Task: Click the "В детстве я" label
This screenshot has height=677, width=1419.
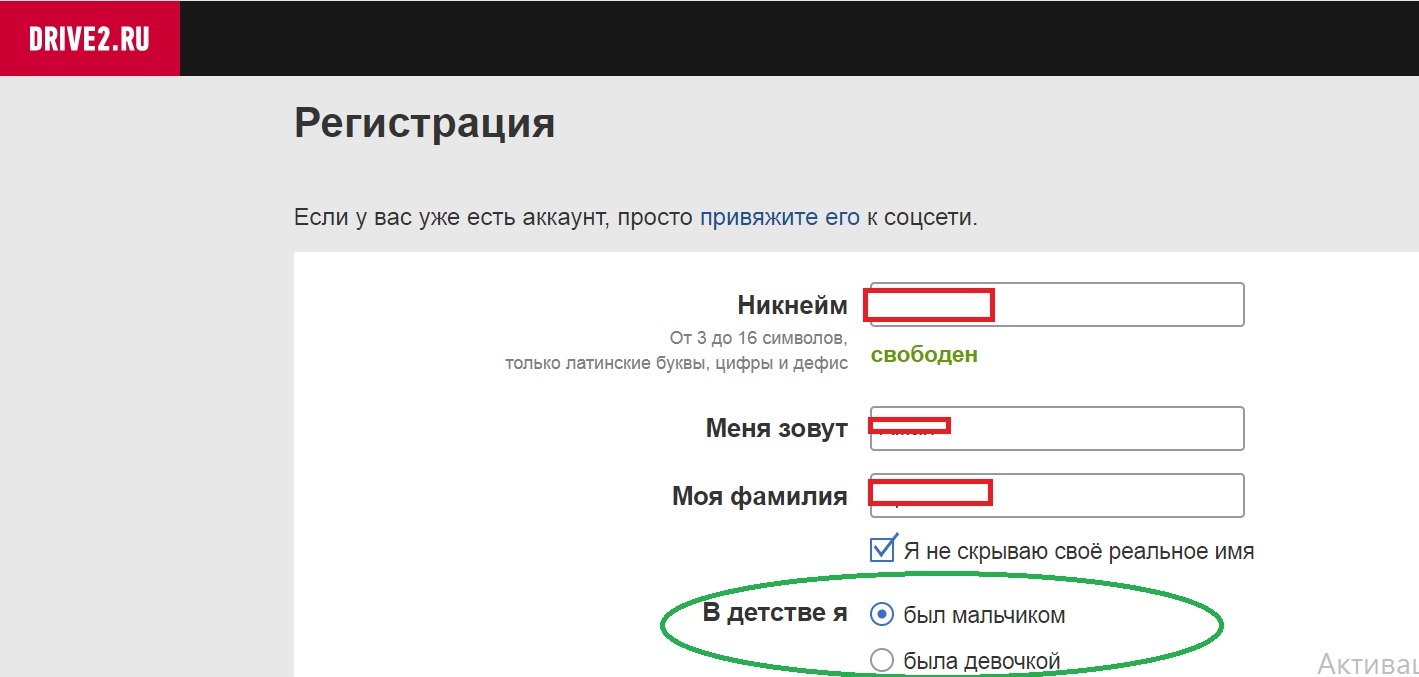Action: 775,612
